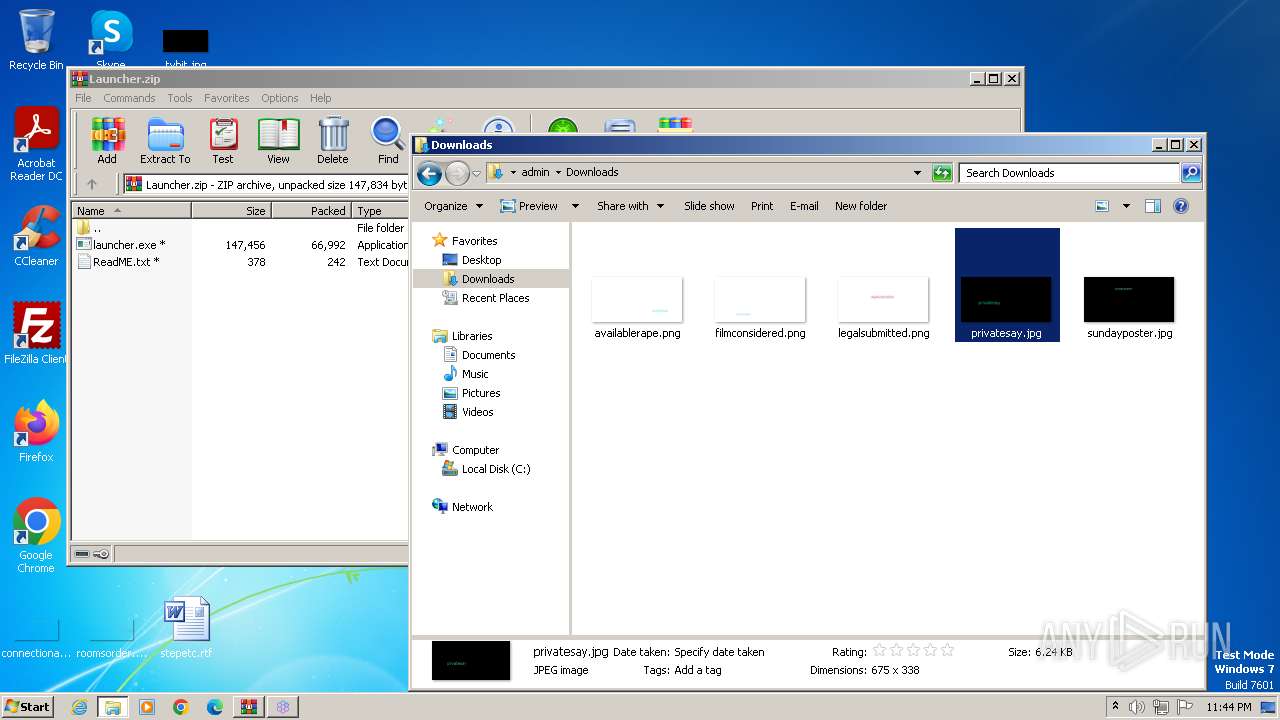Click Add a tag link
1280x720 pixels.
(698, 670)
